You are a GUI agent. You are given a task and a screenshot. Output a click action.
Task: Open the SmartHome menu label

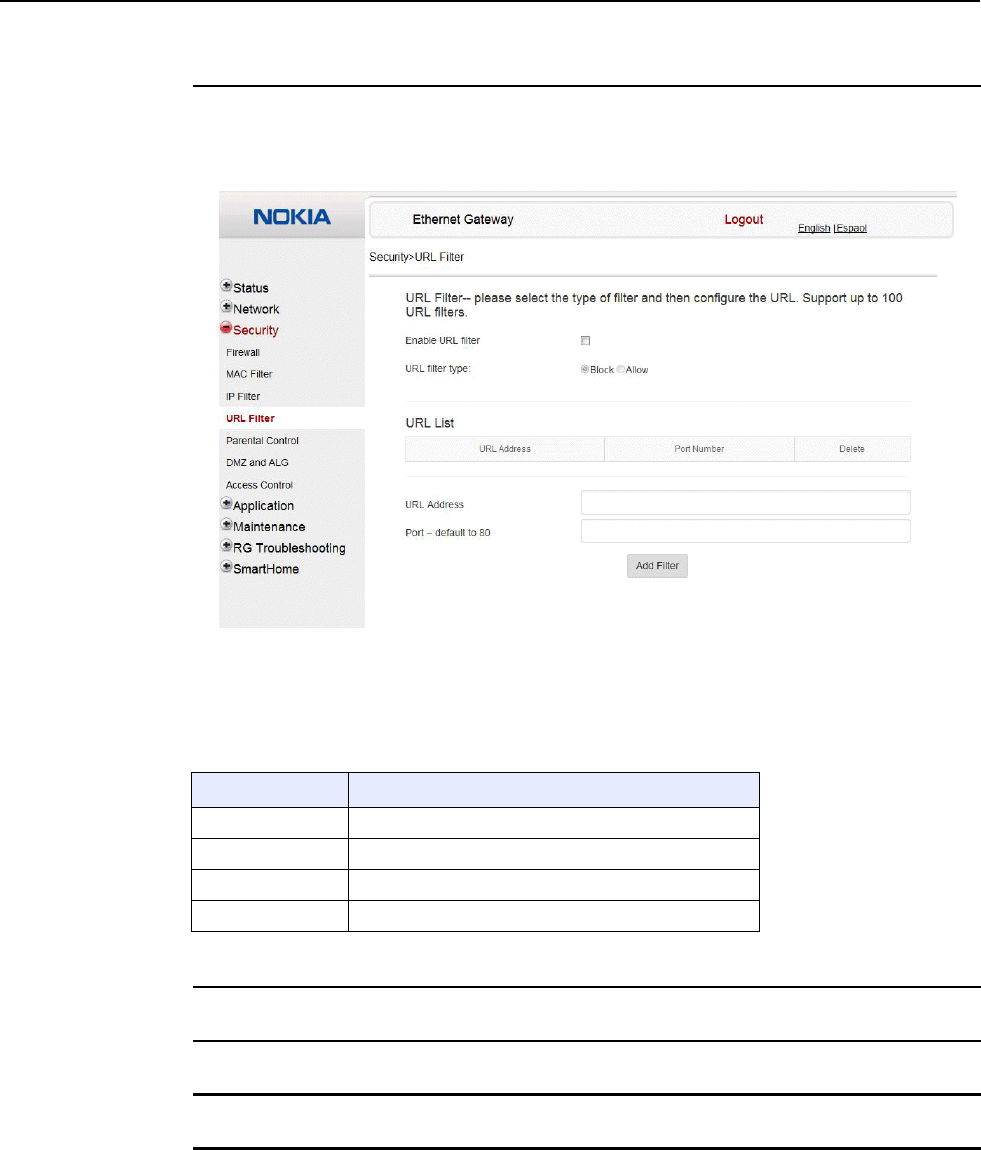click(266, 570)
